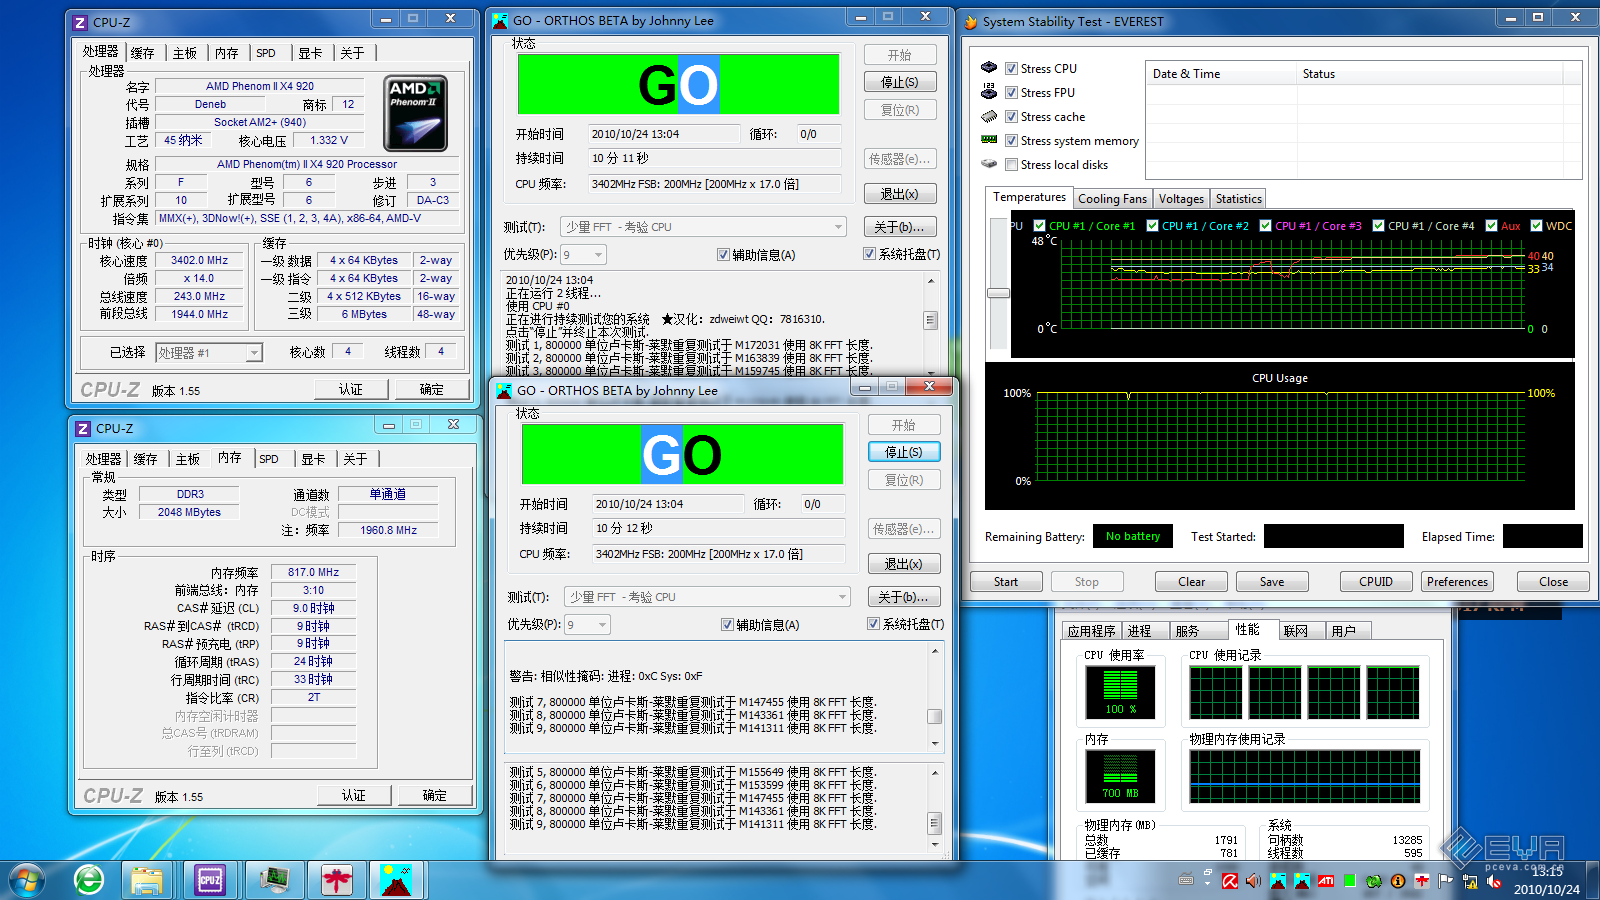Viewport: 1600px width, 900px height.
Task: Toggle the Aux temperature legend checkbox
Action: coord(1492,226)
